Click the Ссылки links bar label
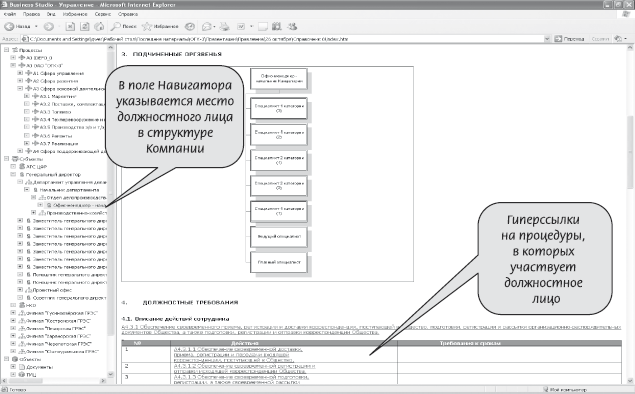The width and height of the screenshot is (635, 394). [x=601, y=39]
